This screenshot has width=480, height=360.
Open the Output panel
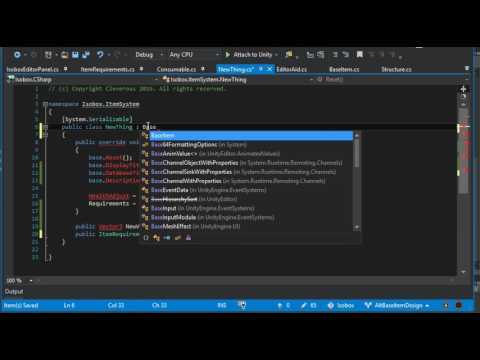click(x=14, y=292)
